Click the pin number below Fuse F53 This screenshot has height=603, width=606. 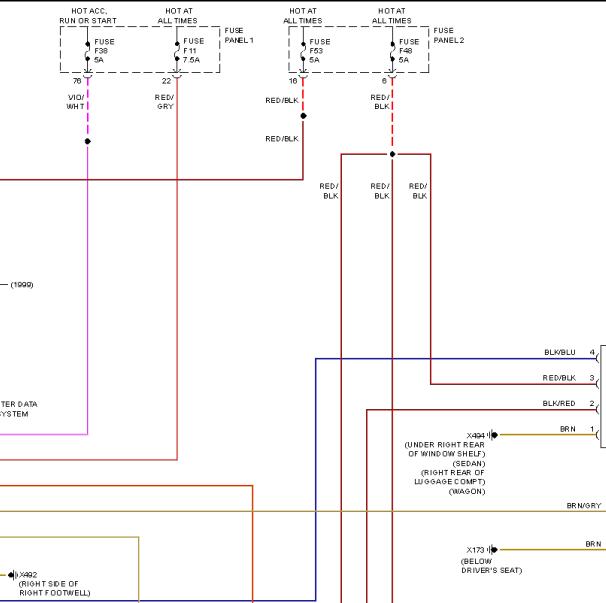(293, 81)
